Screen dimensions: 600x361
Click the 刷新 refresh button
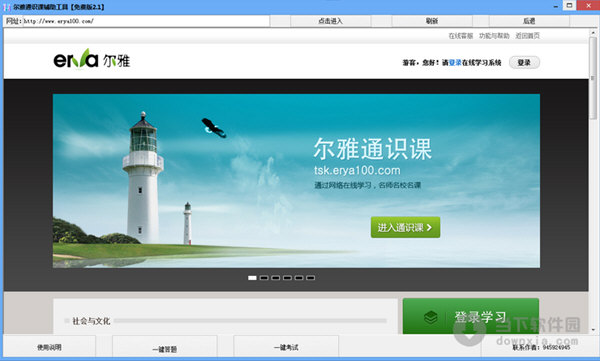pos(432,21)
